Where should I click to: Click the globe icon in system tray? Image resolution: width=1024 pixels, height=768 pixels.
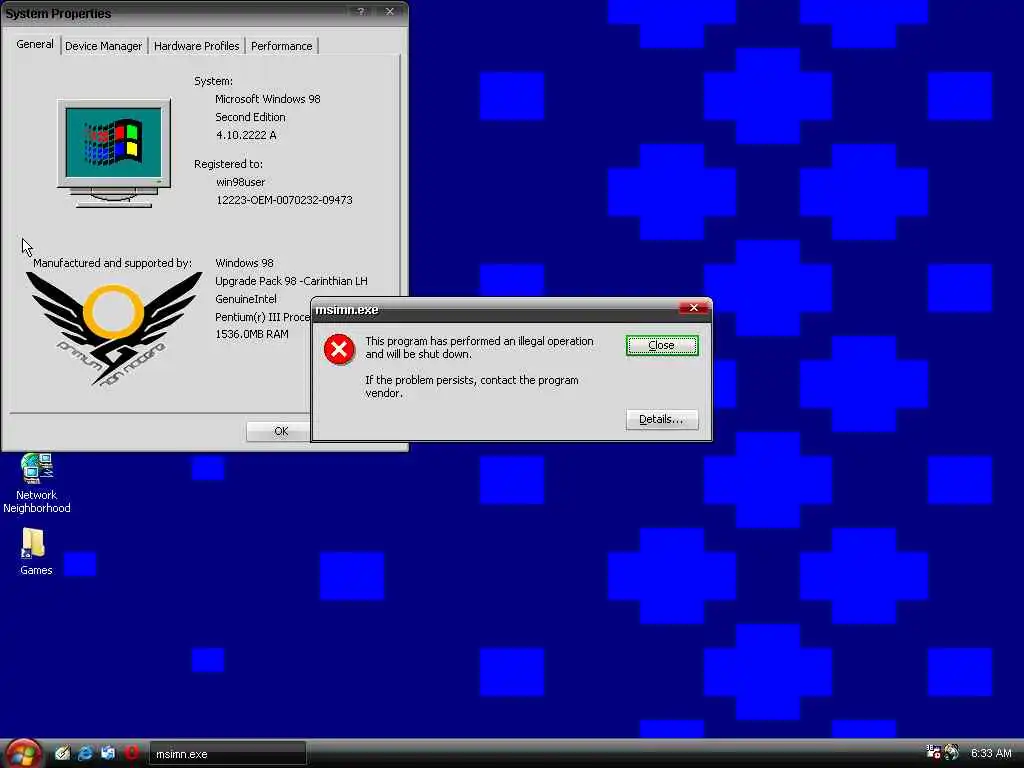[952, 752]
